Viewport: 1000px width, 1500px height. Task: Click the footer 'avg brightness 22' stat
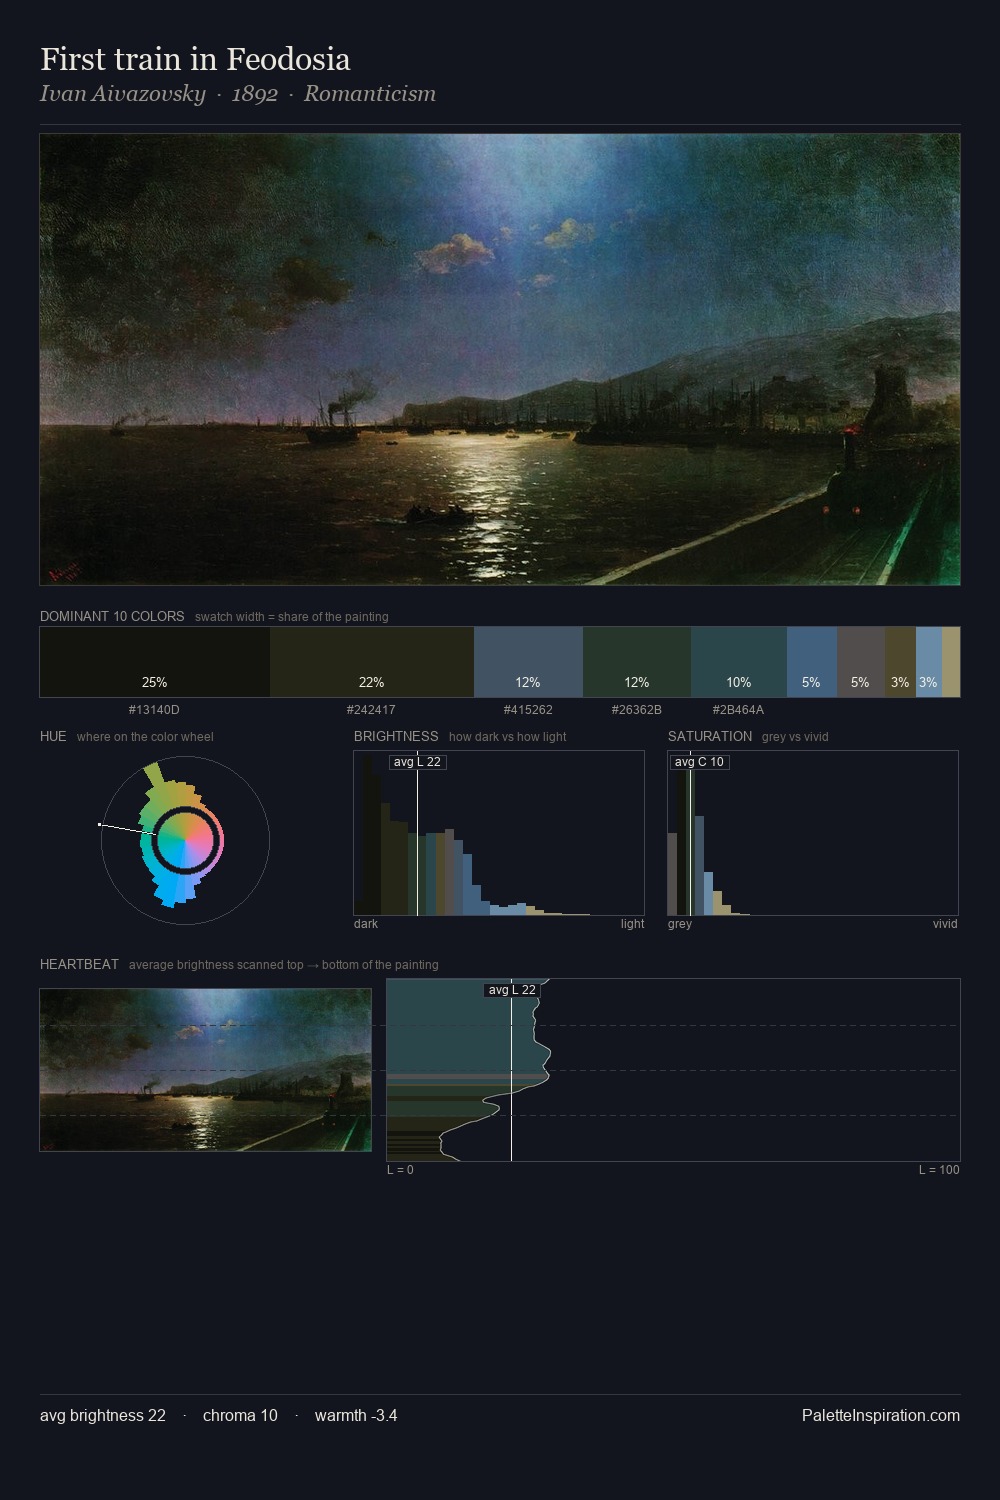[x=103, y=1416]
